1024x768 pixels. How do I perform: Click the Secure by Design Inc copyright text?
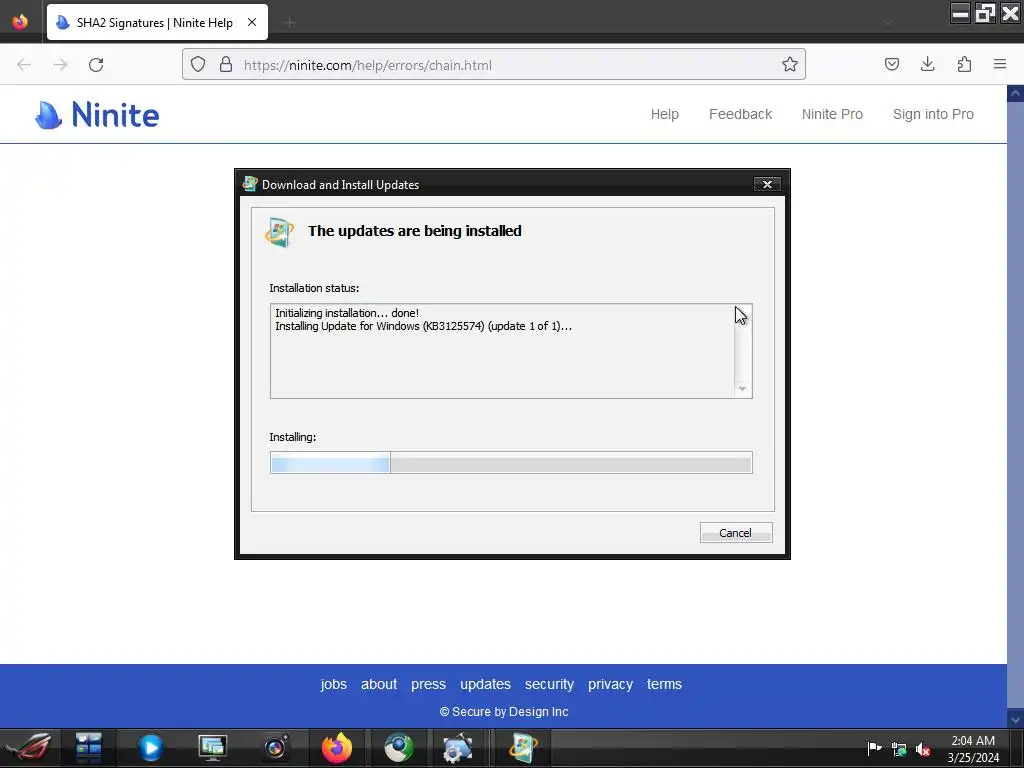(x=504, y=712)
